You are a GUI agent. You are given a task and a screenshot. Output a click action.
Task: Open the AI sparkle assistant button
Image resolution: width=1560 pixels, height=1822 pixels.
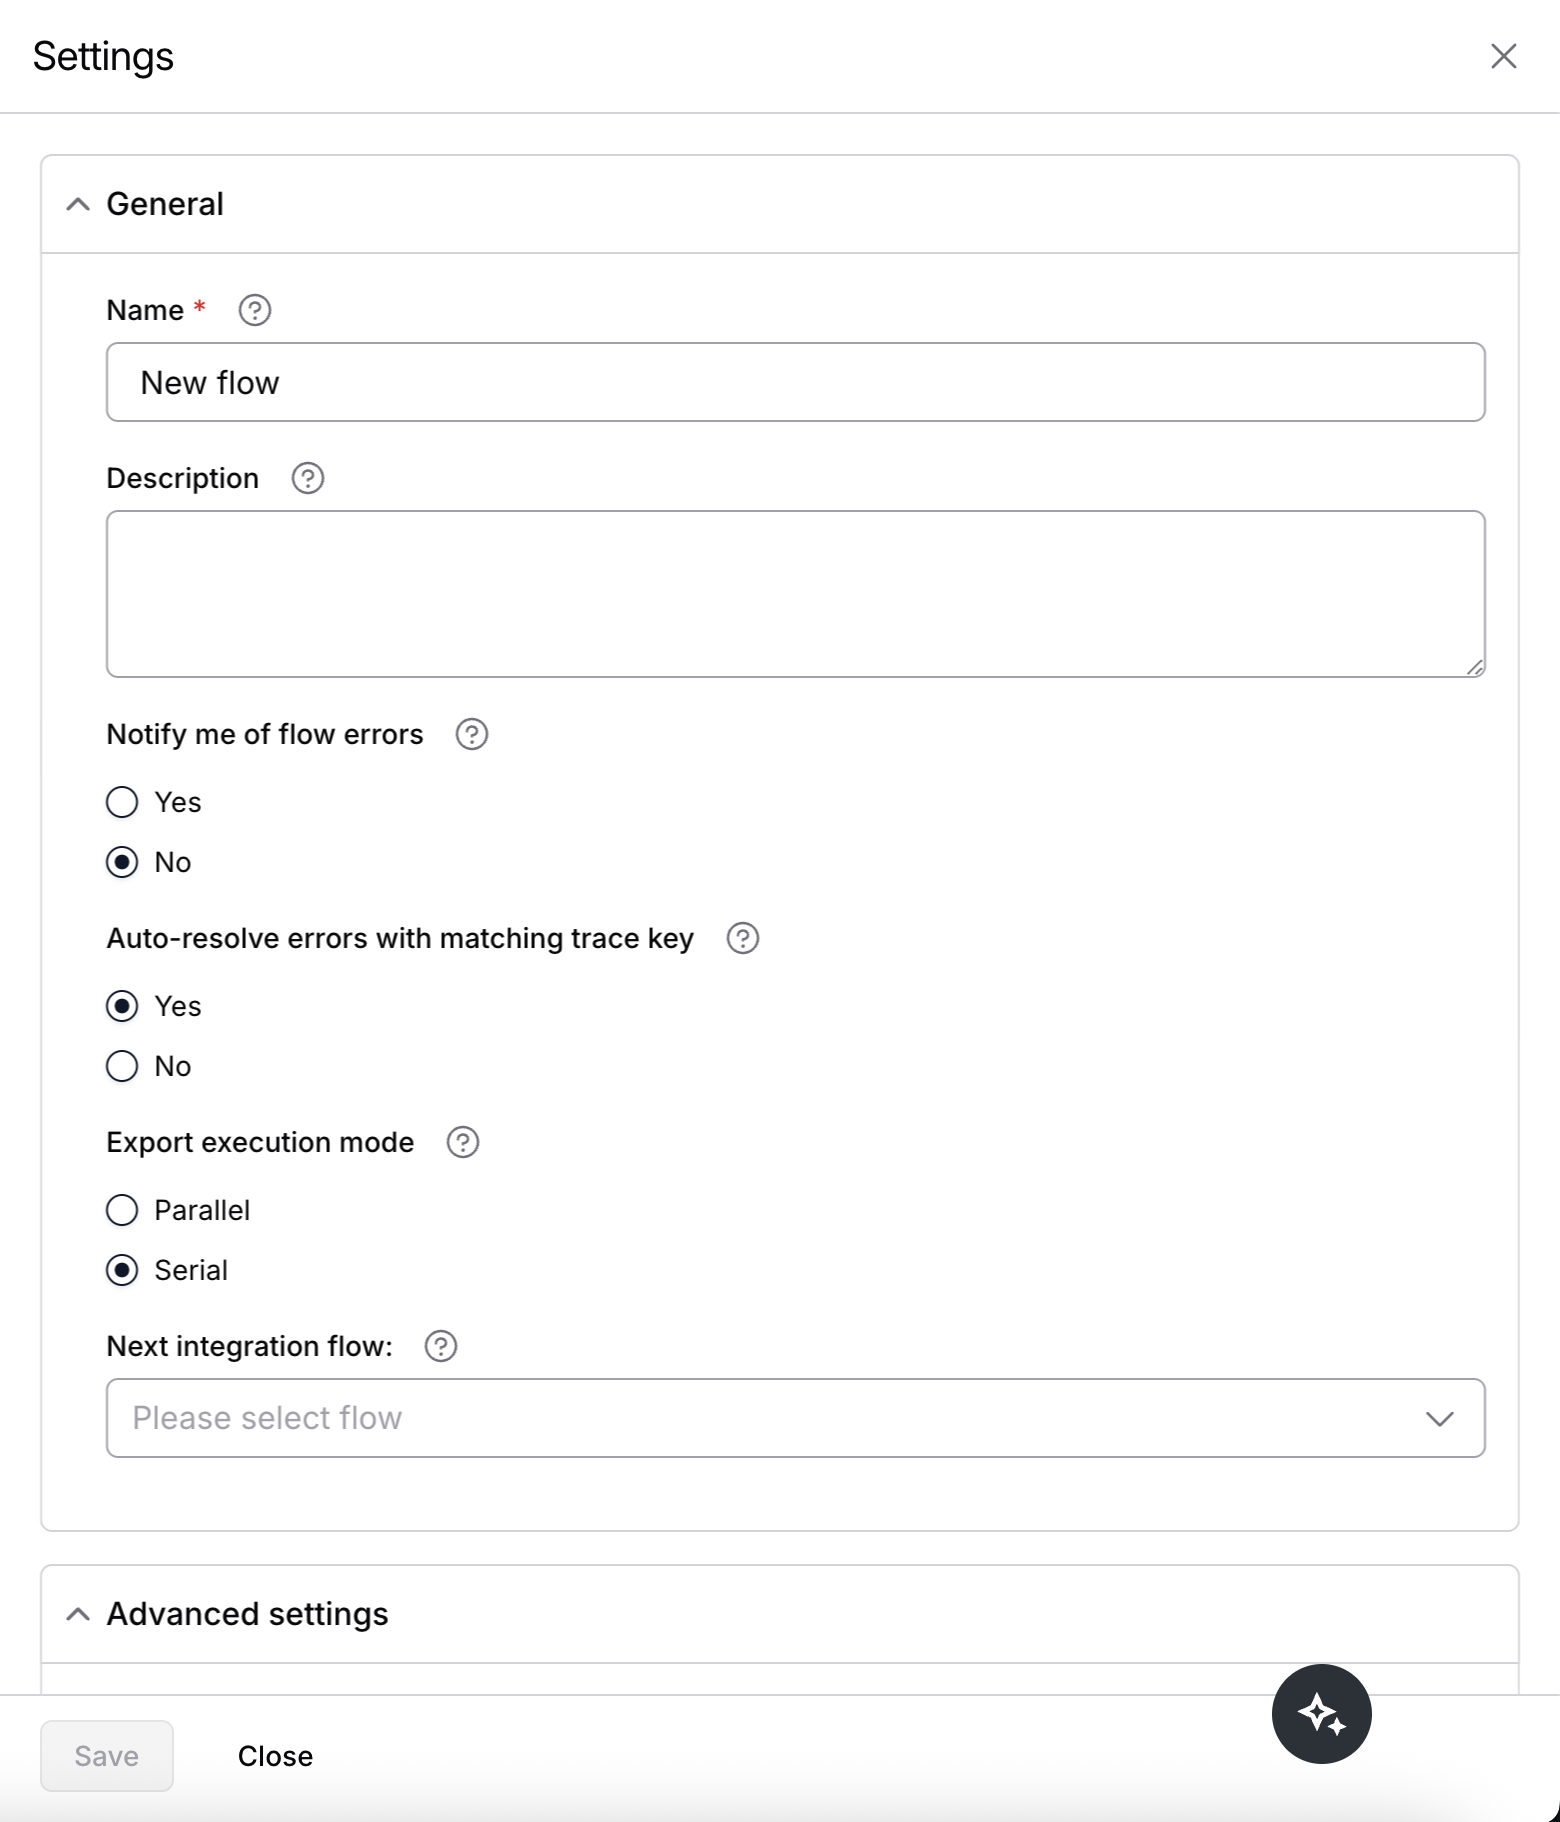click(x=1321, y=1714)
